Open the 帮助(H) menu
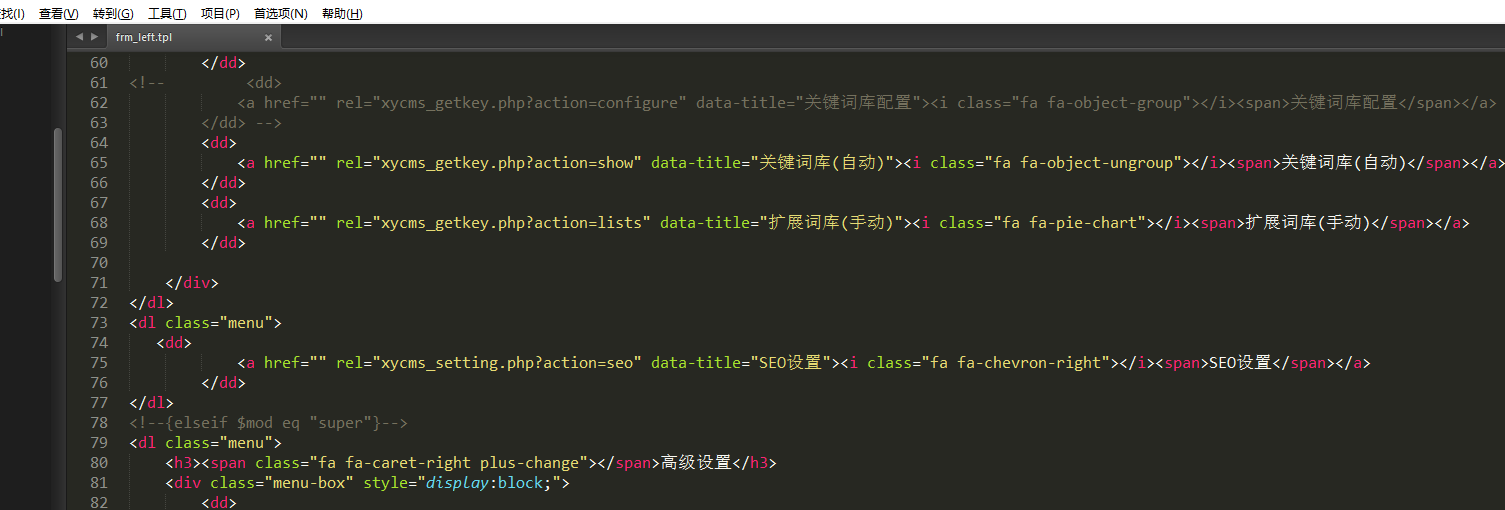 (342, 13)
